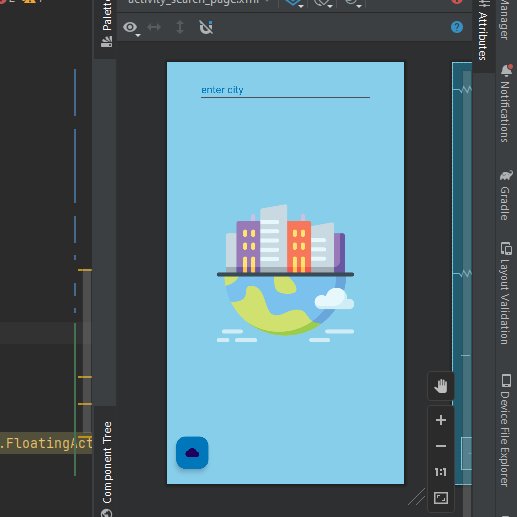
Task: Click the .FloatingAct highlighted code text
Action: pyautogui.click(x=46, y=443)
